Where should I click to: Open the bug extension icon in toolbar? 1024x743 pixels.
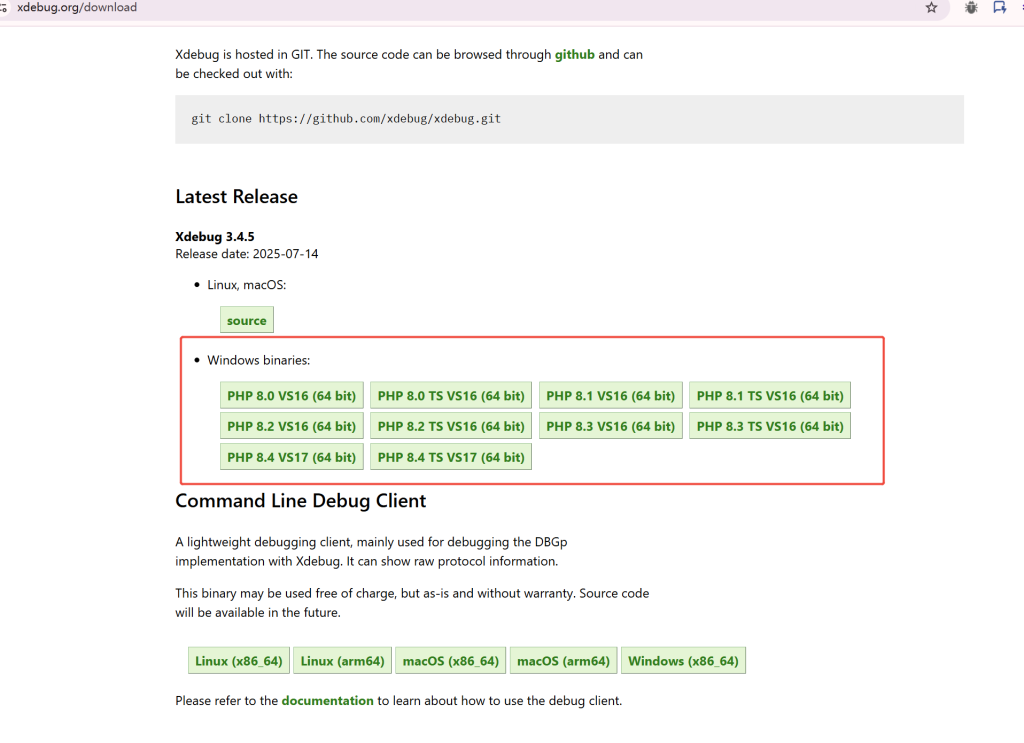coord(971,8)
